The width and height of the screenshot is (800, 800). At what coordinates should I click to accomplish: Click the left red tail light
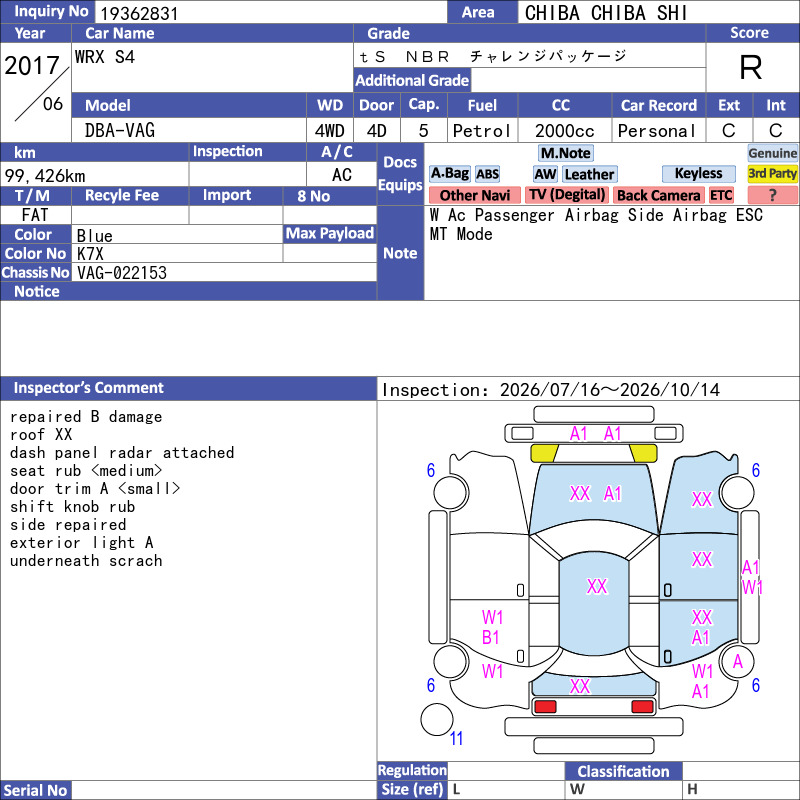click(545, 707)
